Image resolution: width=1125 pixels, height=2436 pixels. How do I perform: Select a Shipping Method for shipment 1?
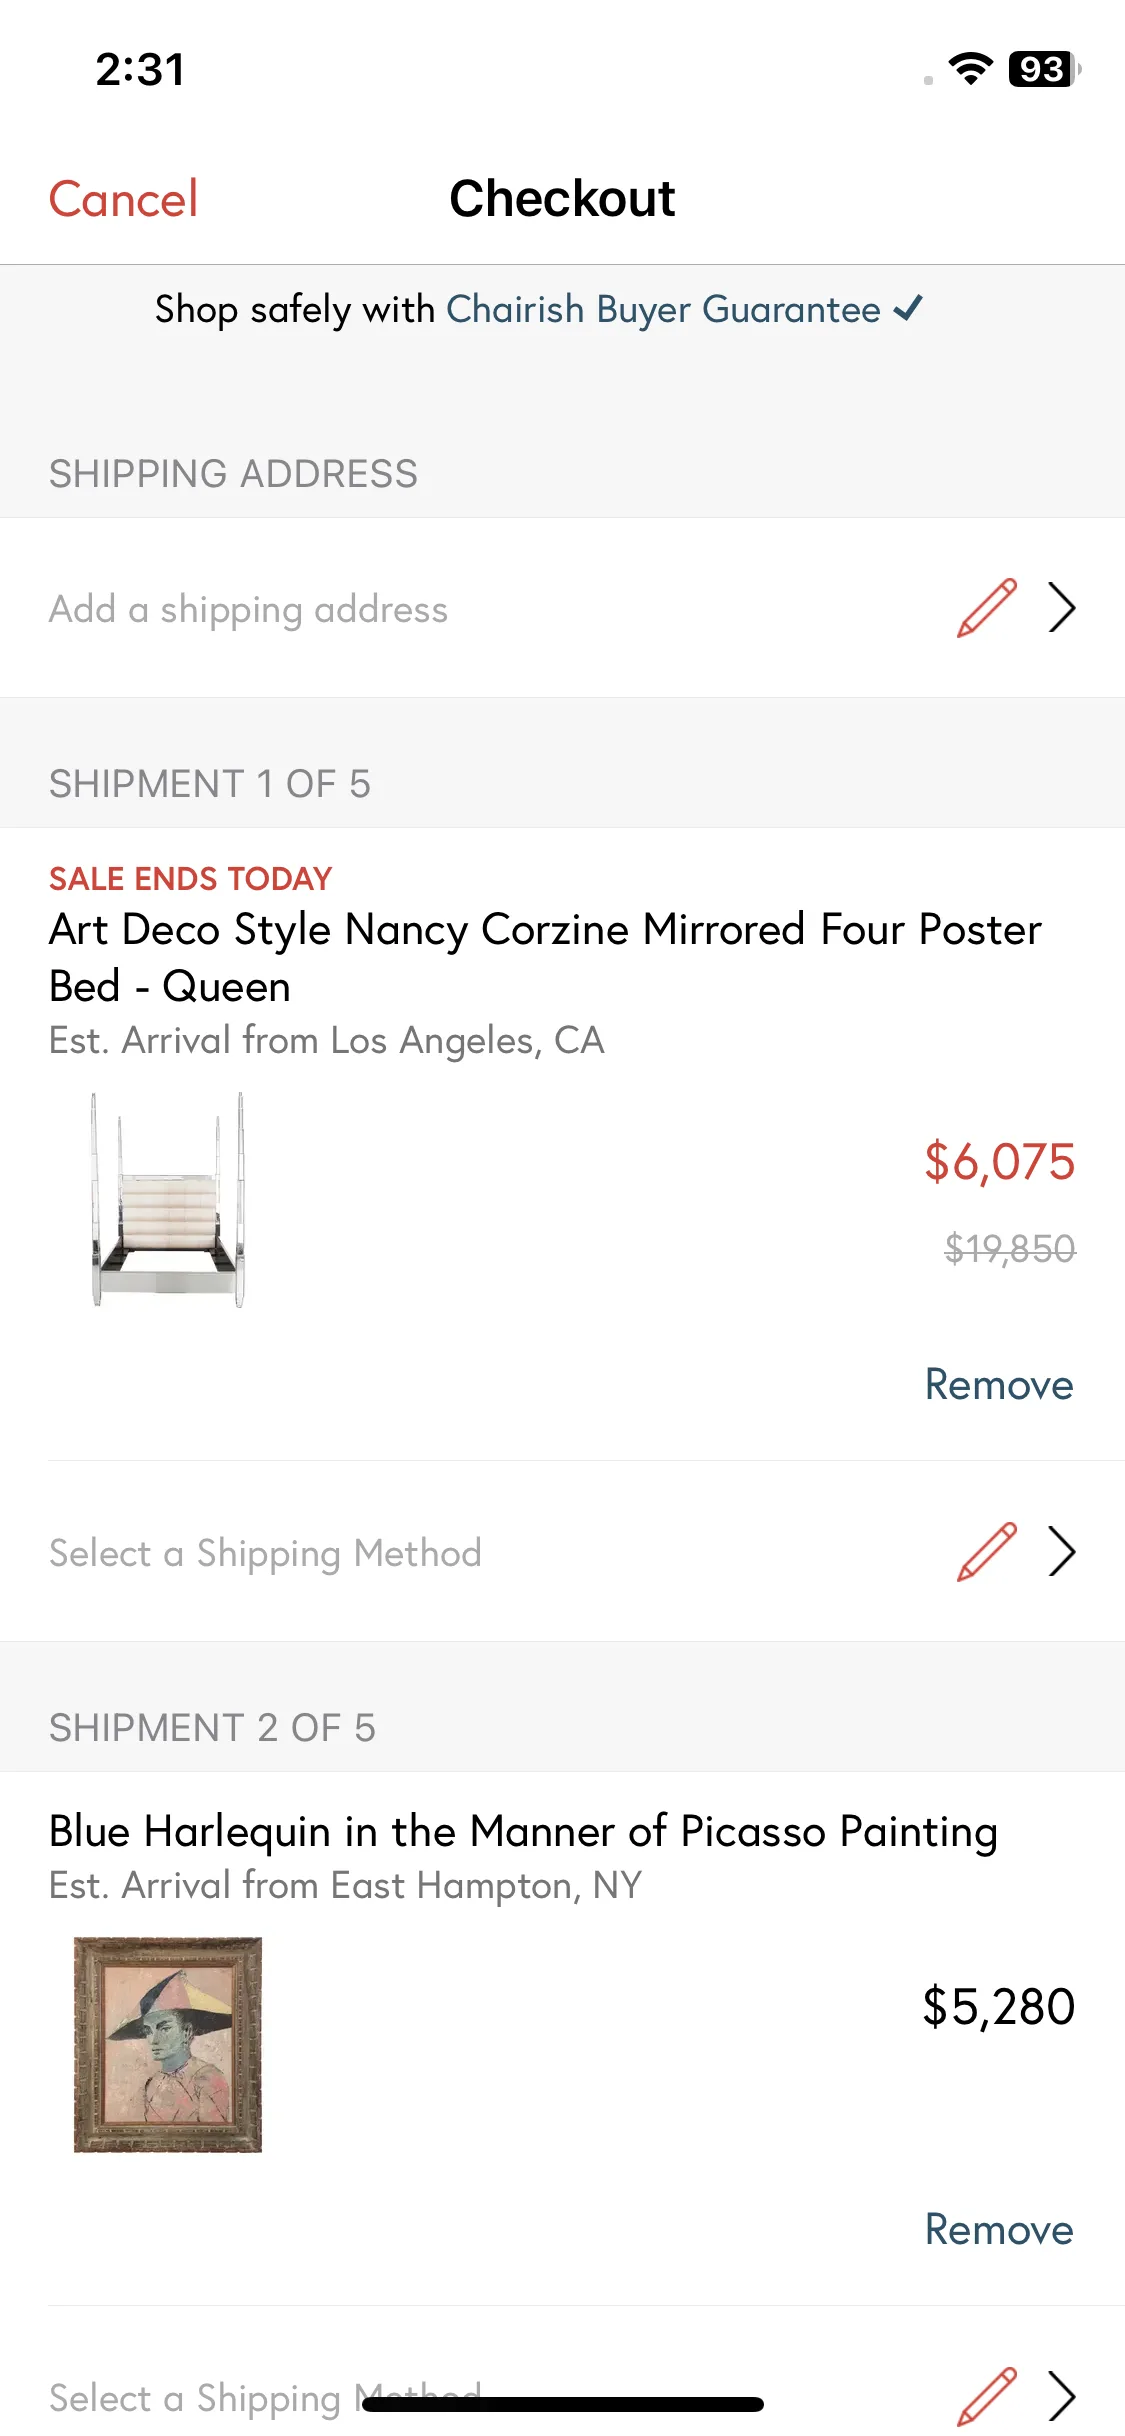coord(562,1552)
